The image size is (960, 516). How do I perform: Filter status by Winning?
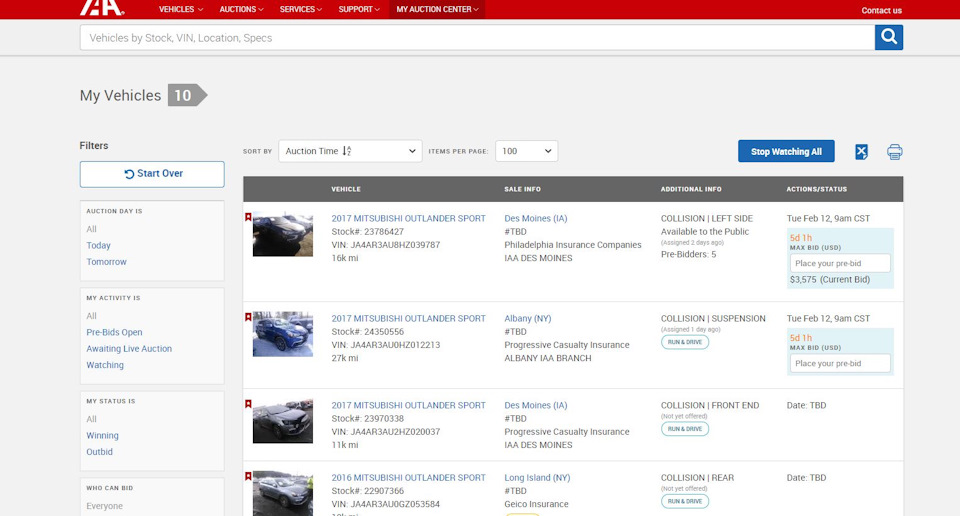coord(102,436)
